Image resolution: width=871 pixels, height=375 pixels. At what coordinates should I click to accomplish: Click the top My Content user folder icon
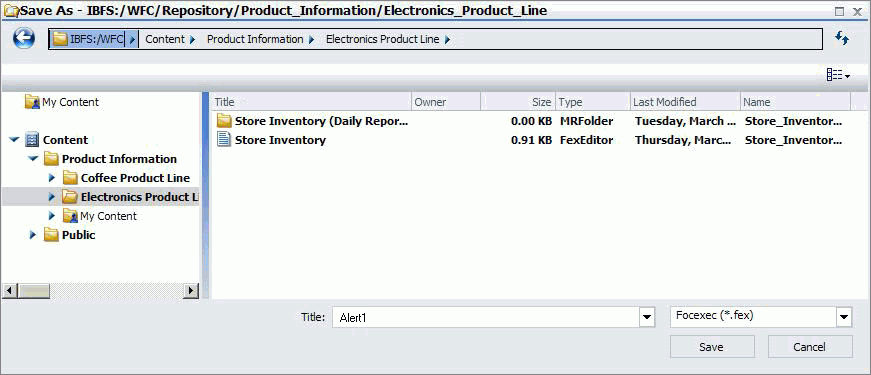[32, 102]
